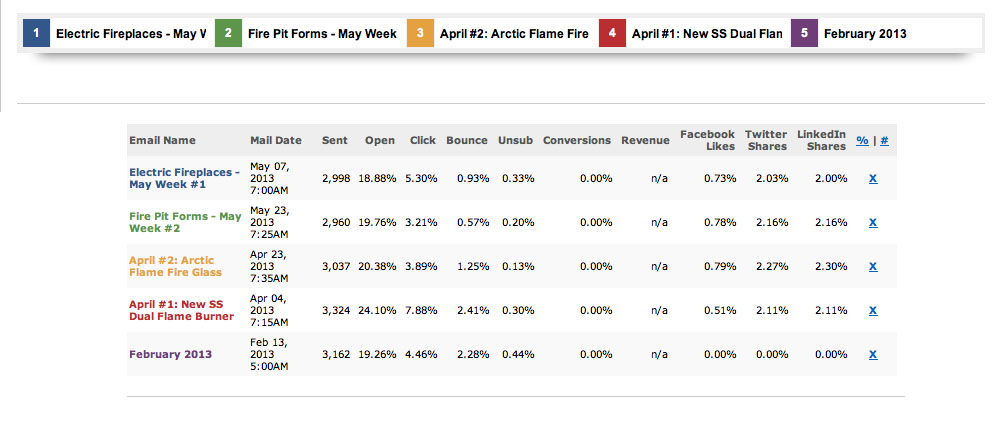Remove February 2013 row with X
The image size is (997, 422).
(x=873, y=354)
